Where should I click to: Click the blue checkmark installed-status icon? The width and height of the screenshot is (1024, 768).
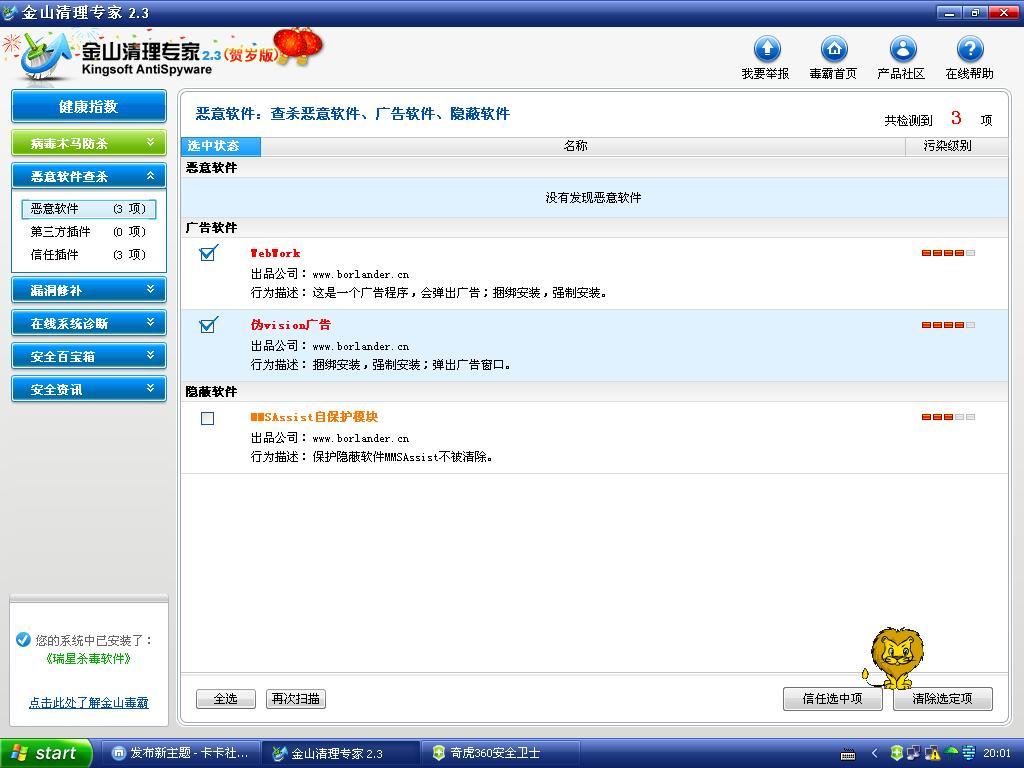click(23, 639)
